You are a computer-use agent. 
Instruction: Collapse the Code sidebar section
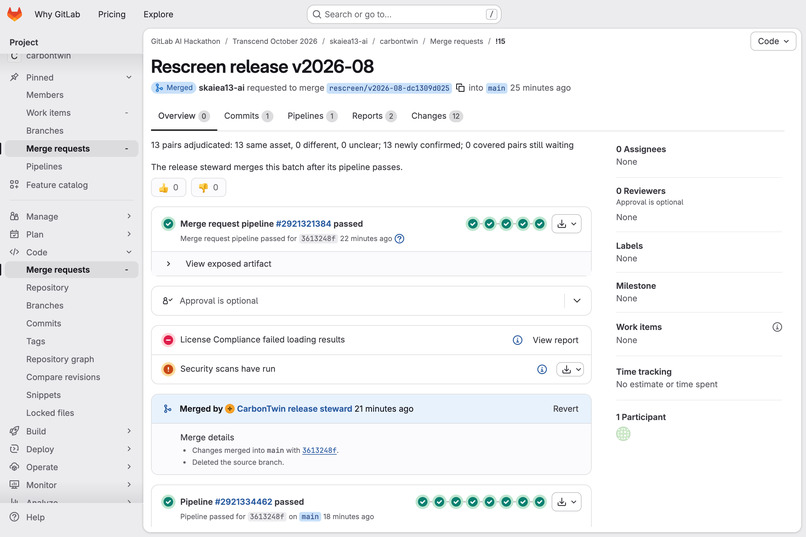coord(129,252)
